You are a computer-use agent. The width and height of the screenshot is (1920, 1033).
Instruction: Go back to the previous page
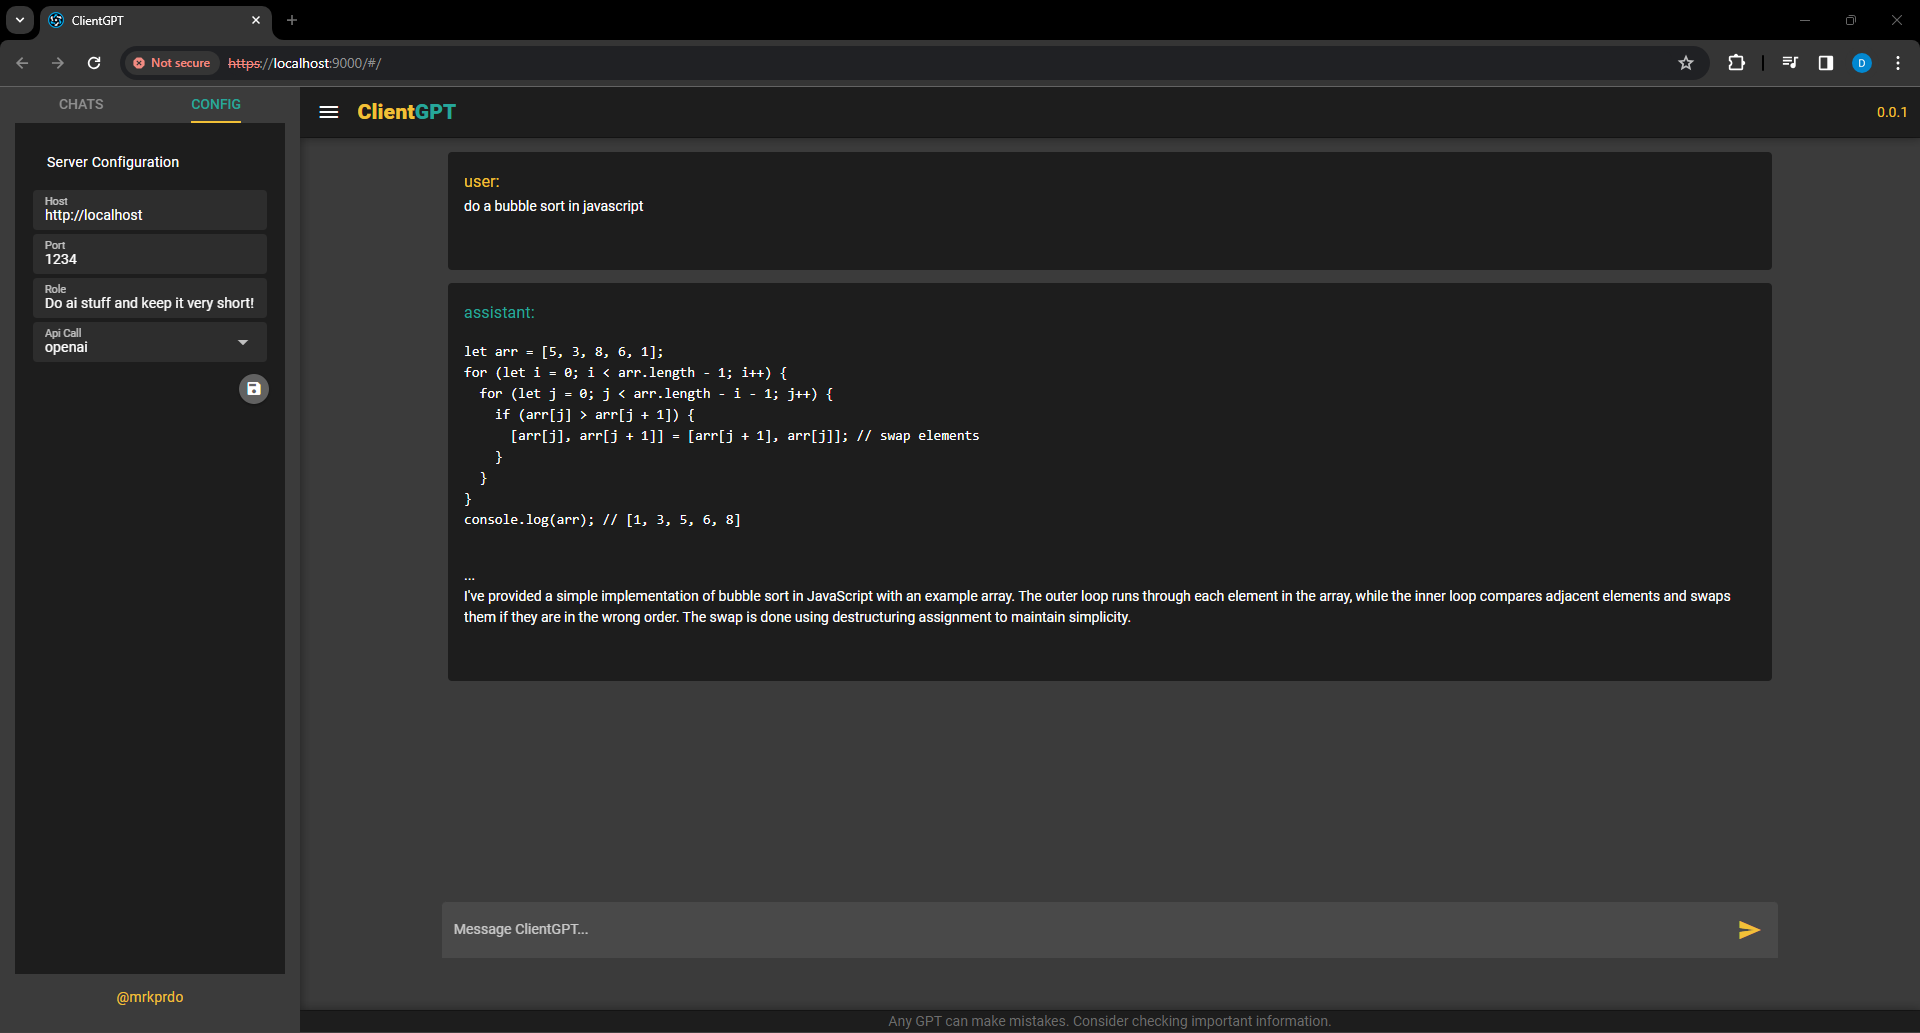(22, 63)
